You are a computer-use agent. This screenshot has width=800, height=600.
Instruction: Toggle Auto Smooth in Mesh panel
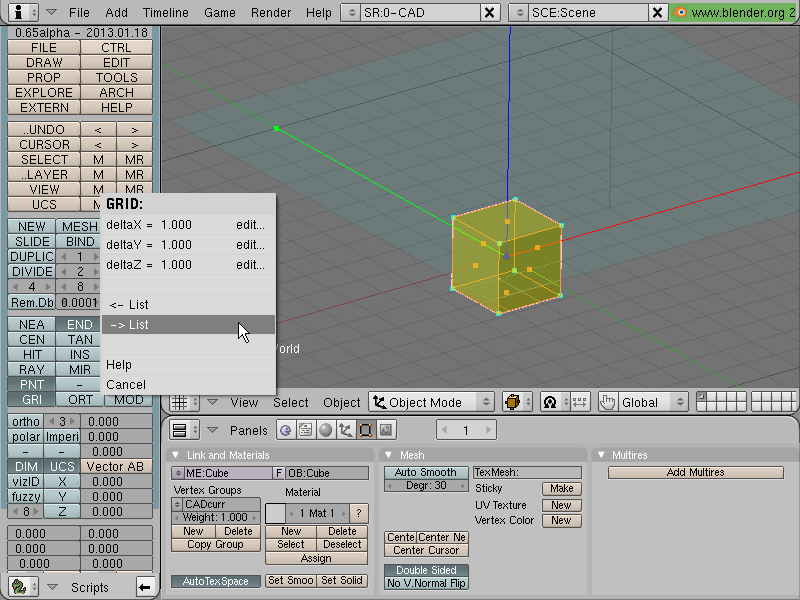[x=426, y=472]
